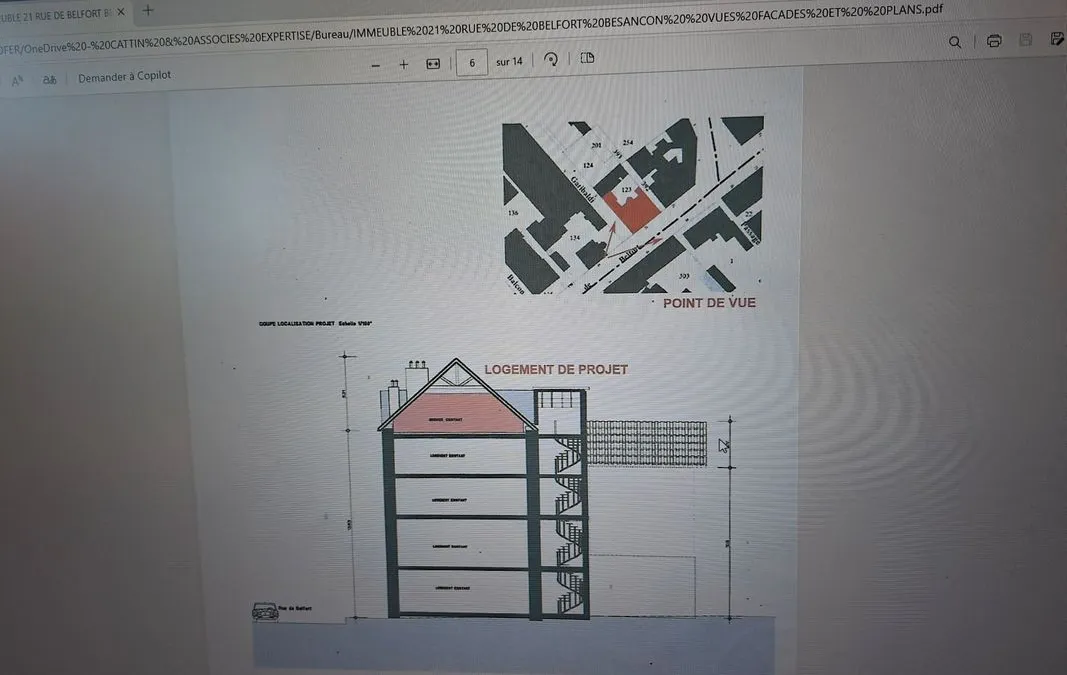Open the PDF search magnifier
The width and height of the screenshot is (1067, 675).
(955, 42)
